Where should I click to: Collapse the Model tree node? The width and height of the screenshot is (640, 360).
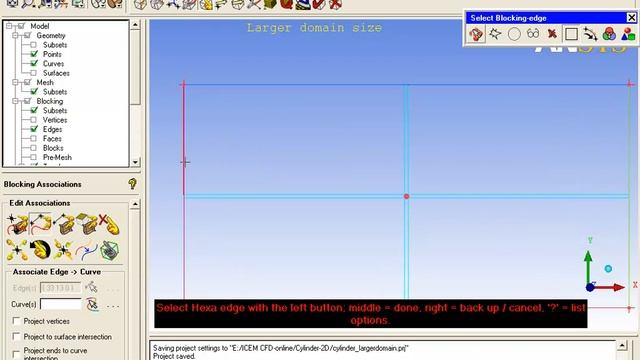9,26
